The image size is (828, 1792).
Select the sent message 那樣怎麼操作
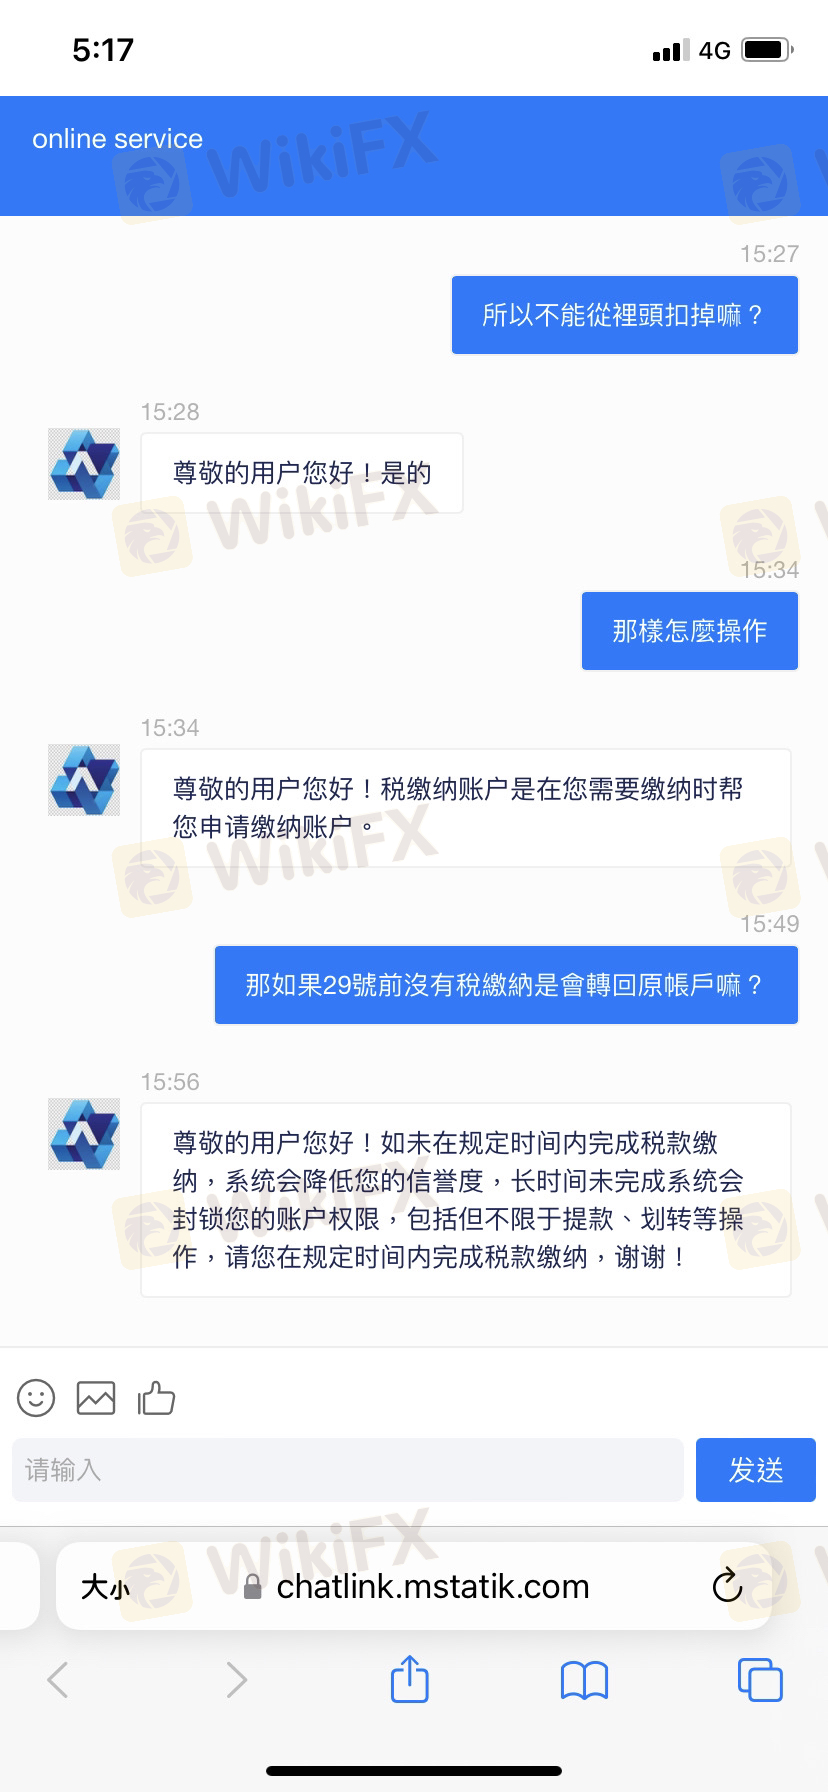pos(690,631)
